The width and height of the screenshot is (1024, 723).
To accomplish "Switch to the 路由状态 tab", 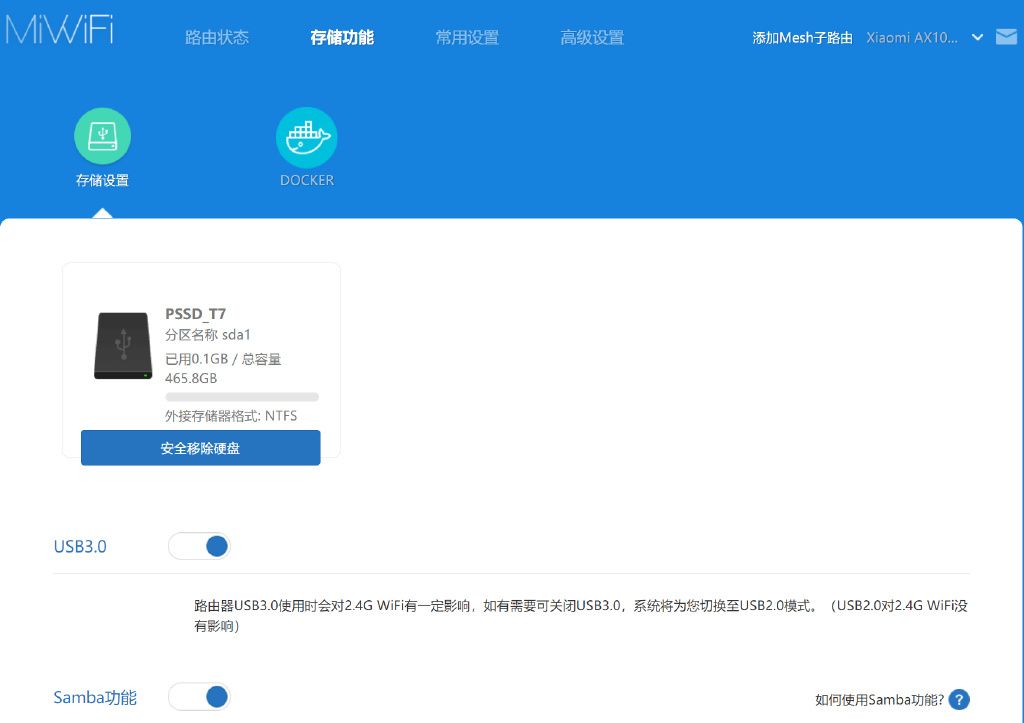I will (x=217, y=37).
